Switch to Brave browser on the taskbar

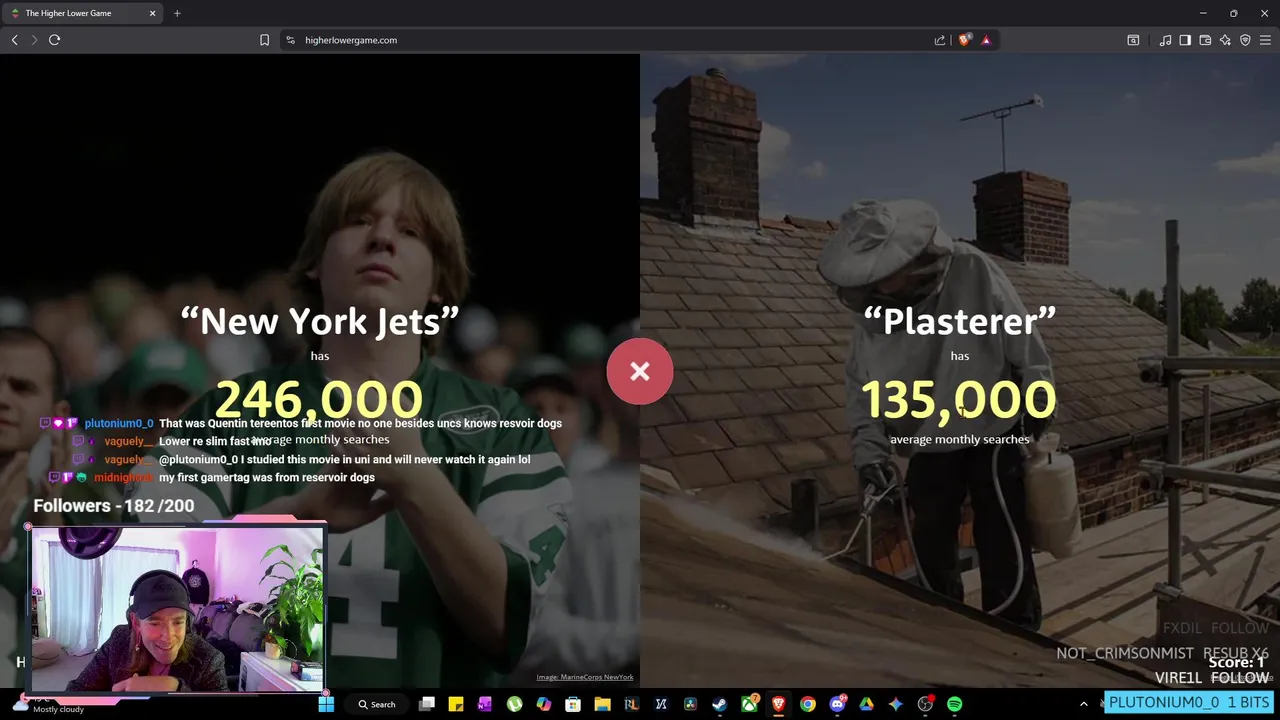pyautogui.click(x=778, y=704)
